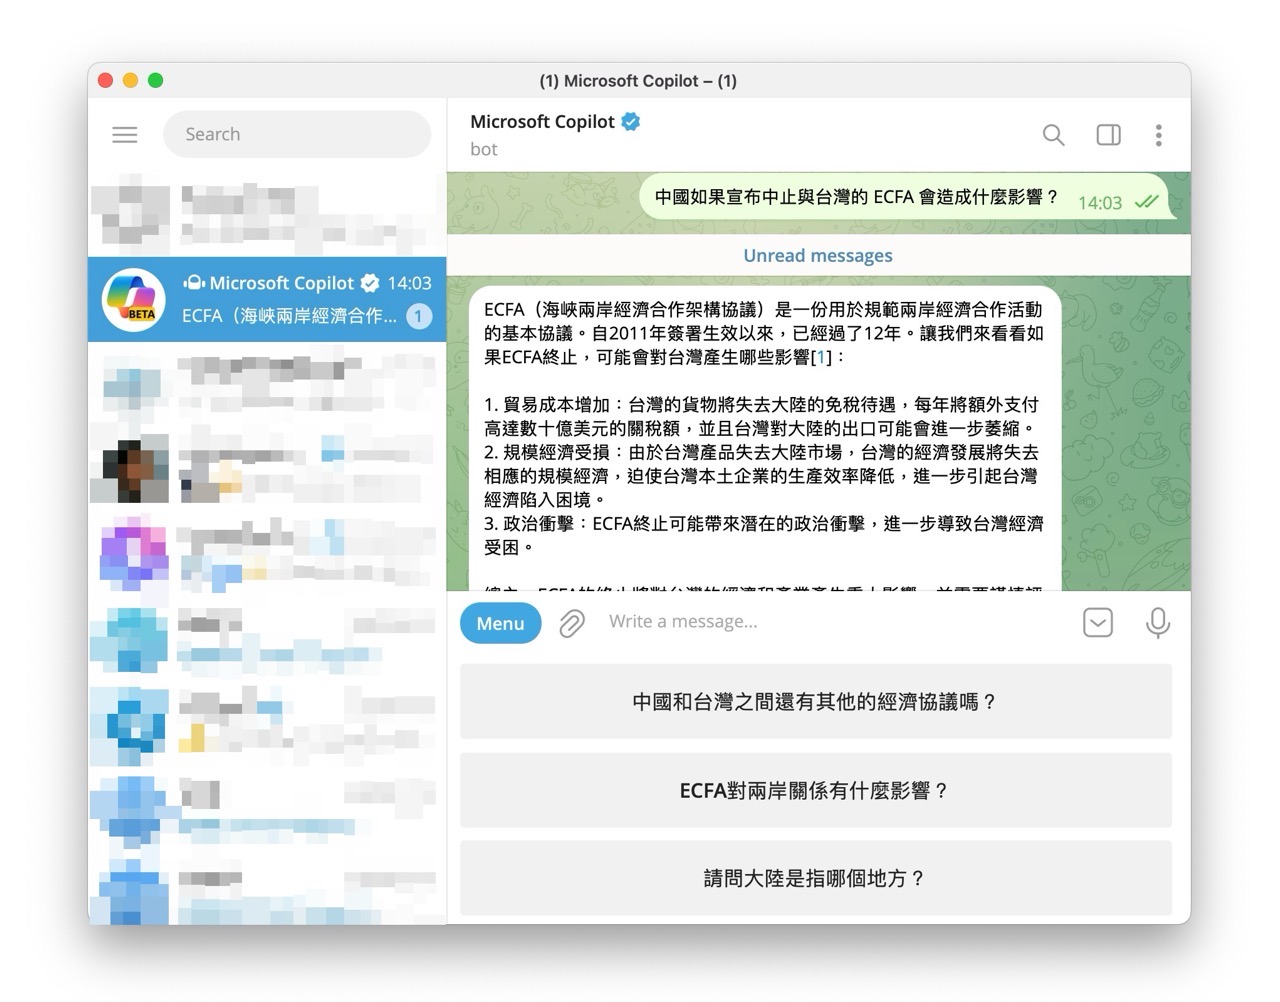The width and height of the screenshot is (1280, 1002).
Task: Record a voice message with microphone
Action: tap(1157, 622)
